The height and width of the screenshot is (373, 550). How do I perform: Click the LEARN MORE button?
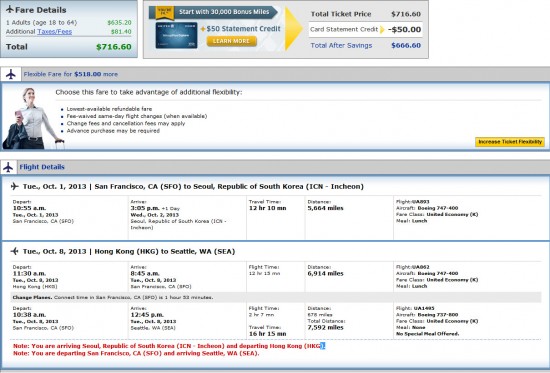click(232, 41)
